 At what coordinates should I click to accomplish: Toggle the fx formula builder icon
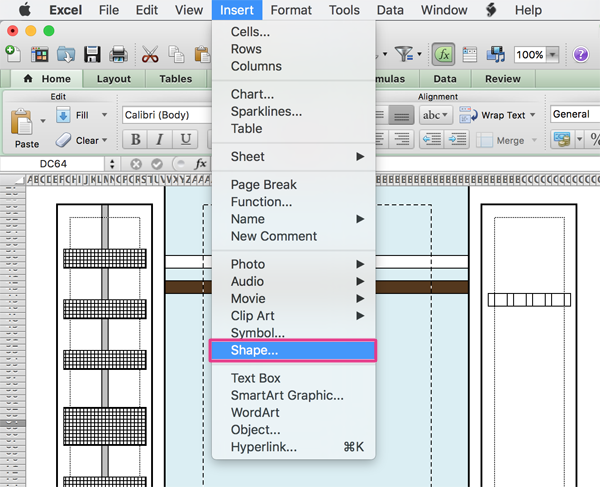[443, 54]
